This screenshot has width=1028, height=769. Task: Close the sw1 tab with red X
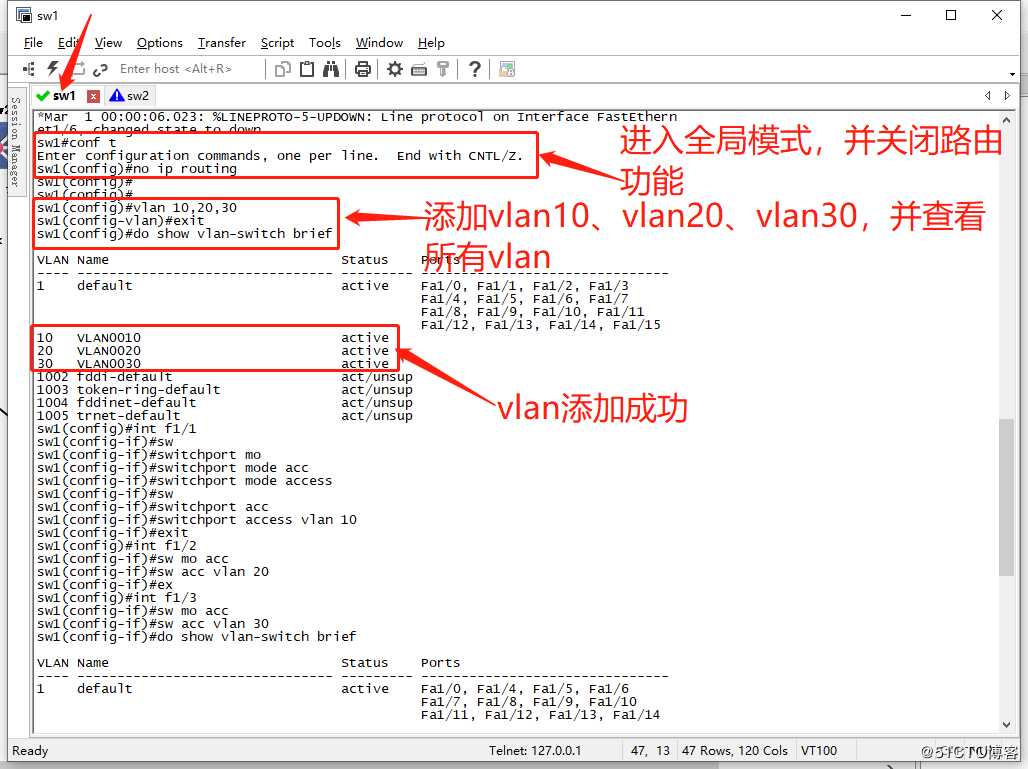pyautogui.click(x=93, y=96)
